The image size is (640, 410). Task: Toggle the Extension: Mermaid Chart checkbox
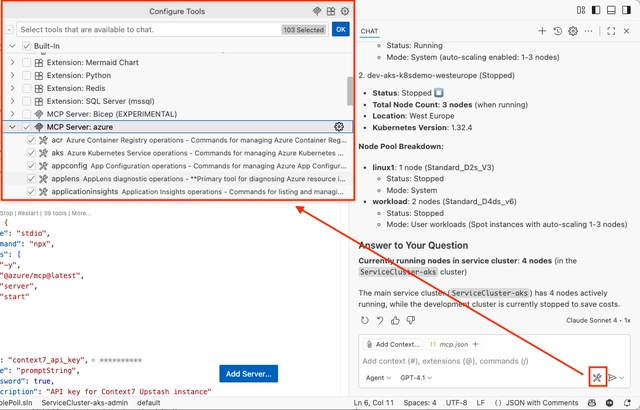click(27, 62)
